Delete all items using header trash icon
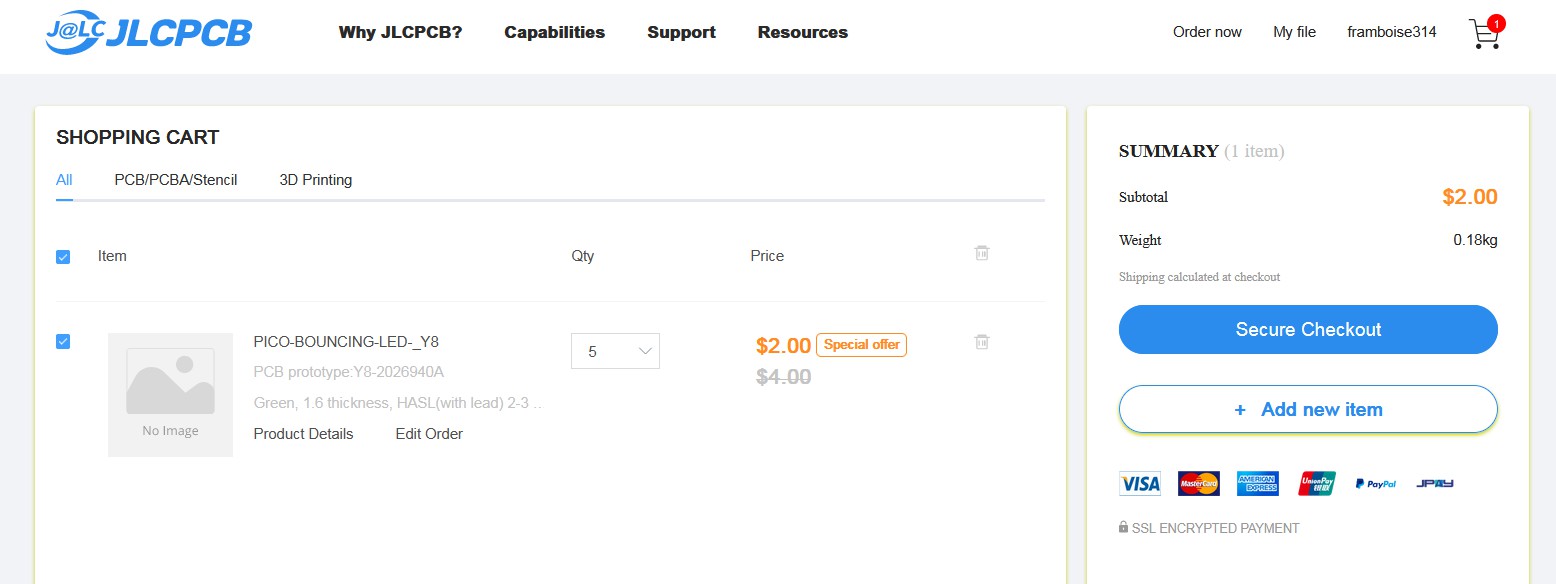The height and width of the screenshot is (584, 1556). tap(982, 254)
